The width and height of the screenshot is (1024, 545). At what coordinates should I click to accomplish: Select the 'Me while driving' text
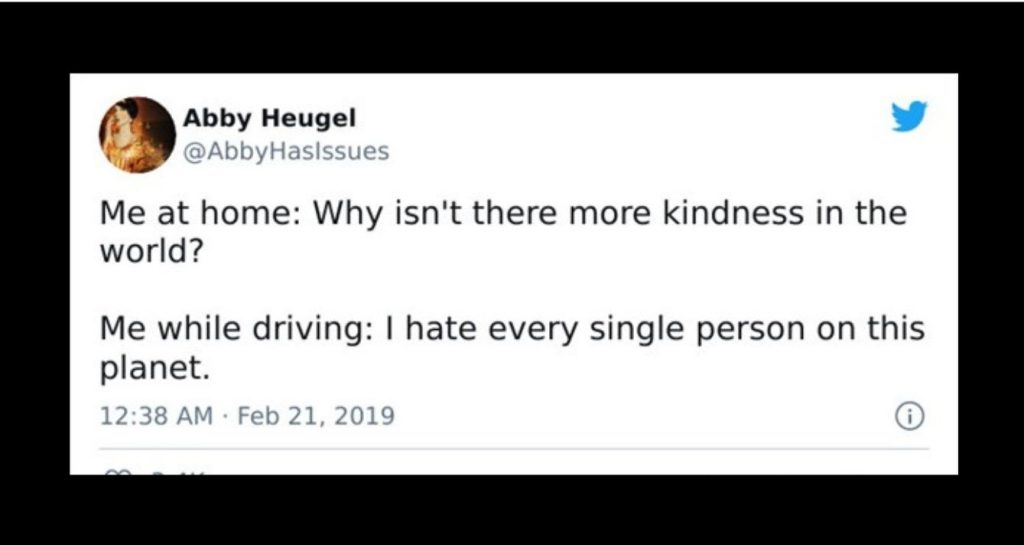point(231,329)
